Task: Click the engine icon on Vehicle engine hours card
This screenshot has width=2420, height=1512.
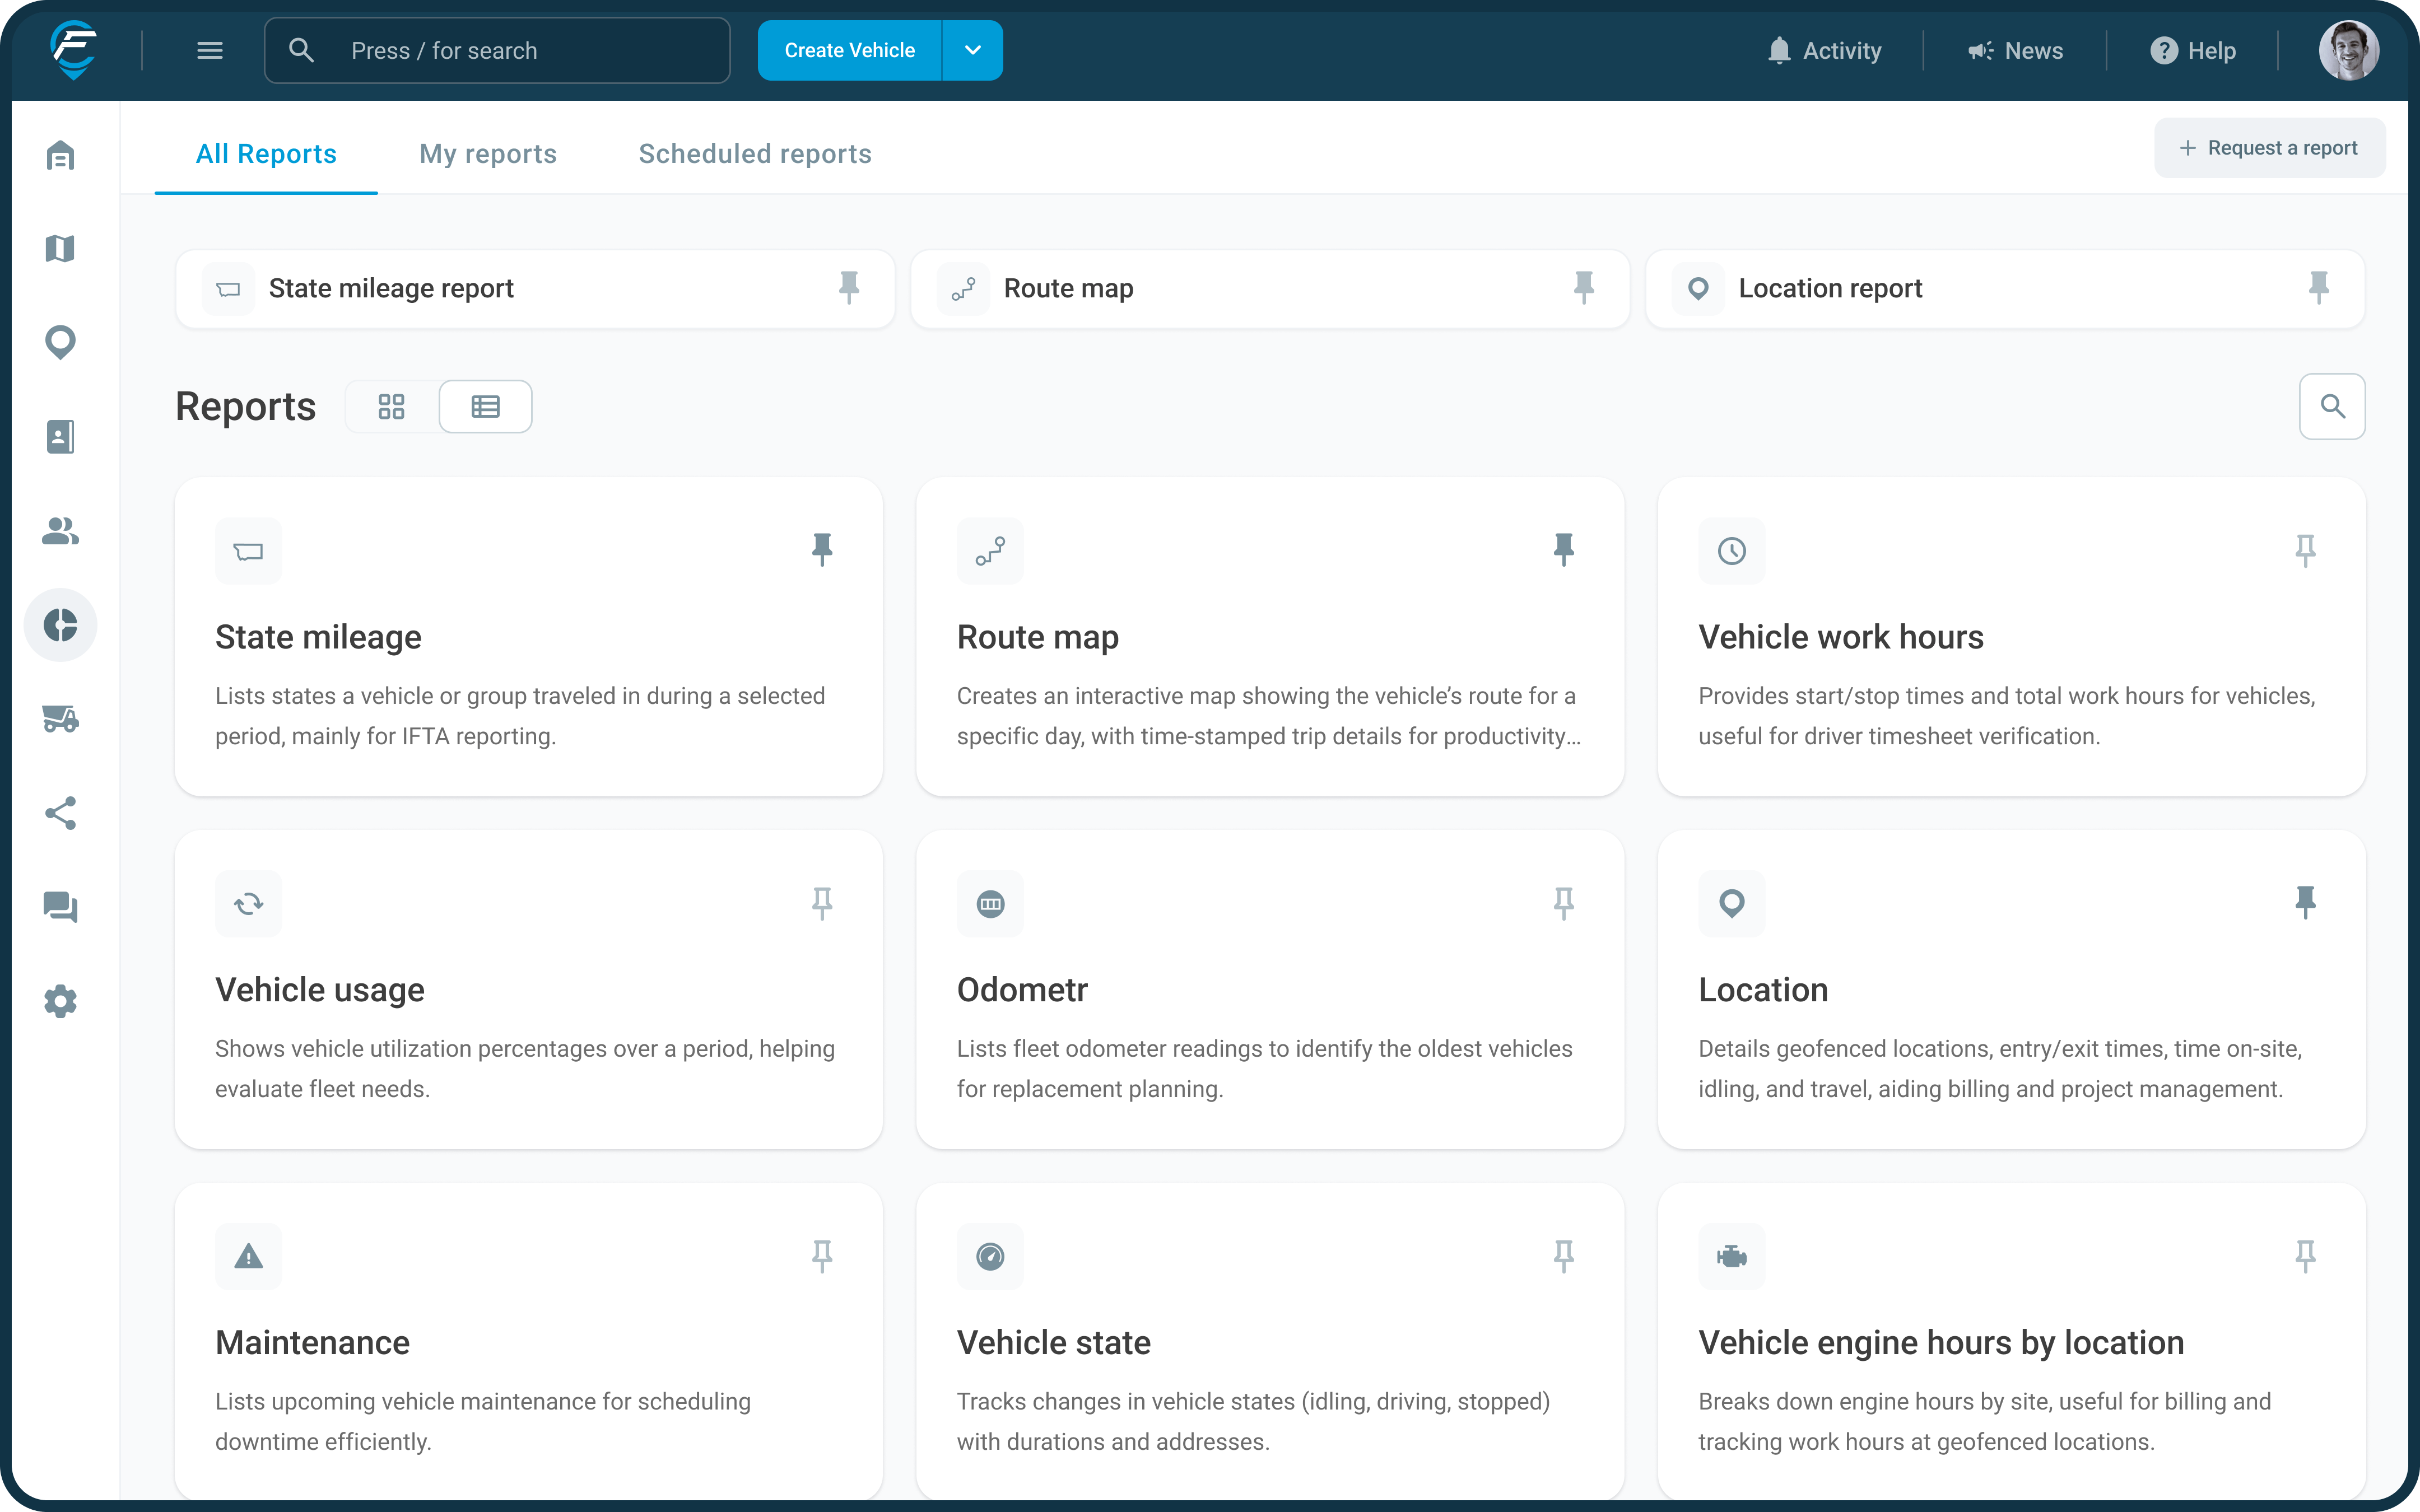Action: [1732, 1257]
